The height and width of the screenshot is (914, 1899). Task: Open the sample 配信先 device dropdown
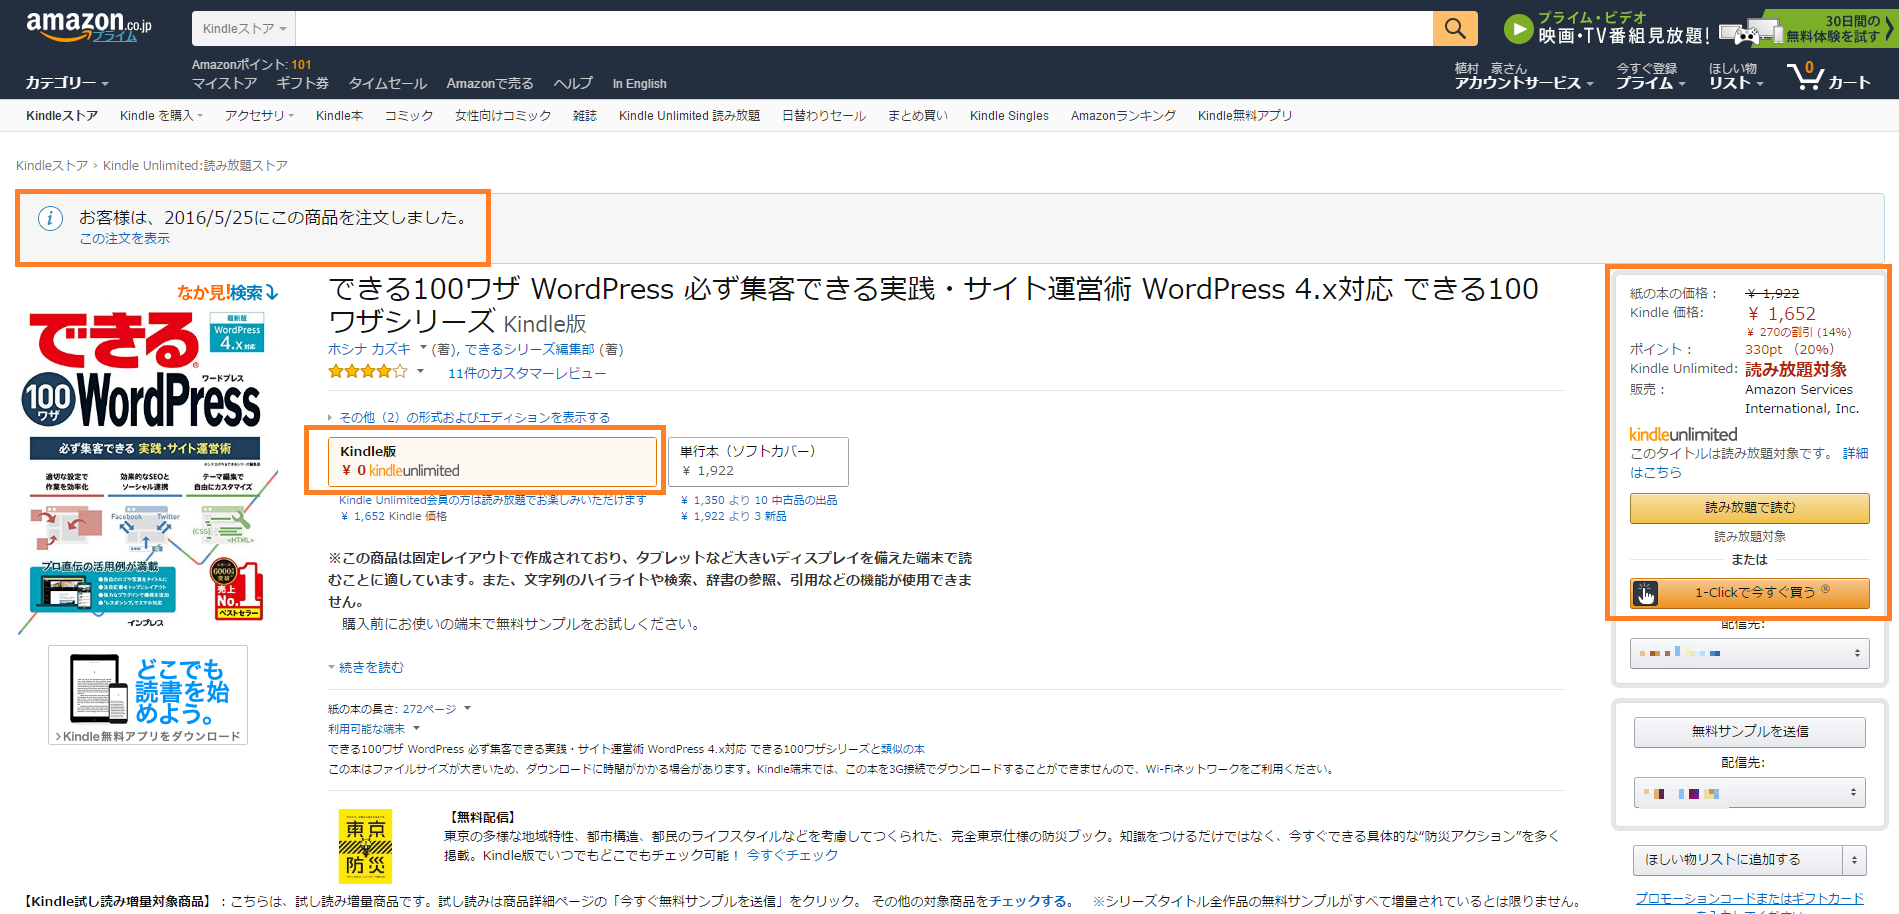click(x=1749, y=793)
